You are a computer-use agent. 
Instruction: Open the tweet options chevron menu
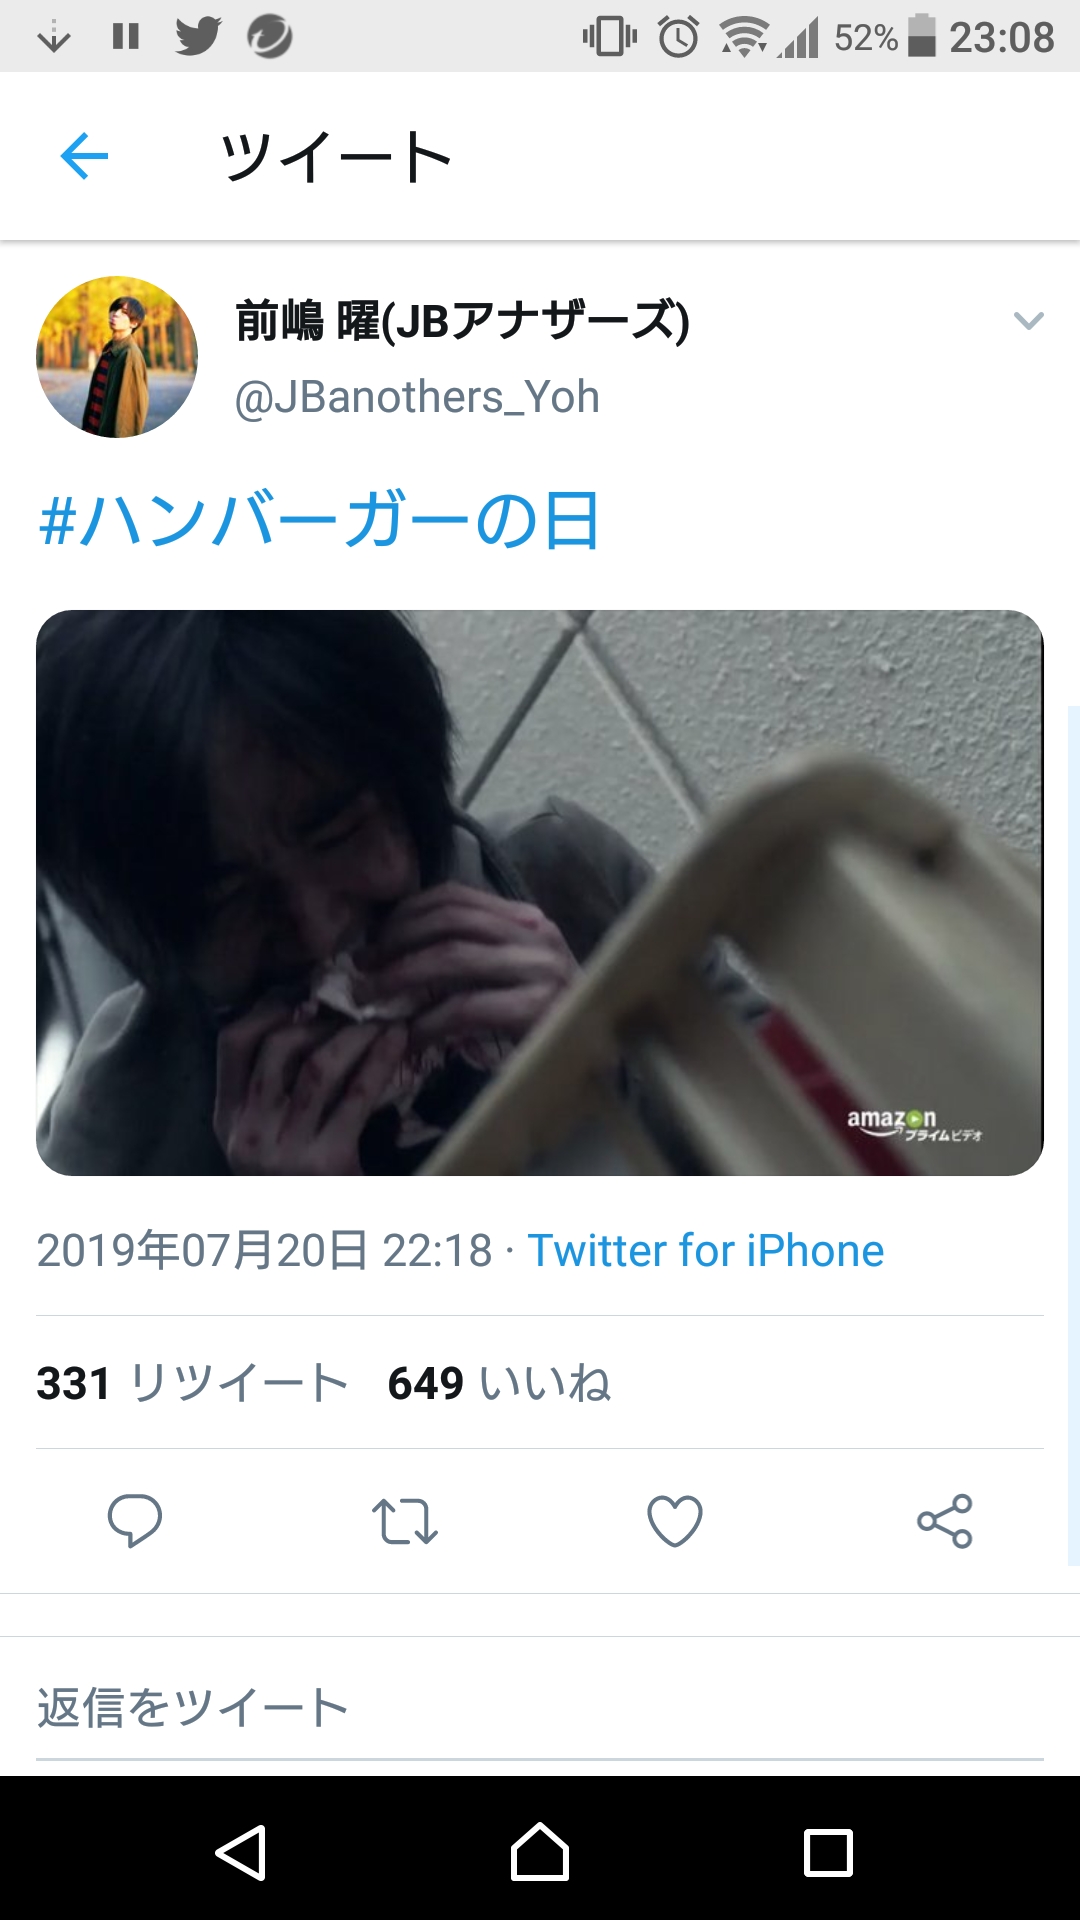pos(1028,320)
